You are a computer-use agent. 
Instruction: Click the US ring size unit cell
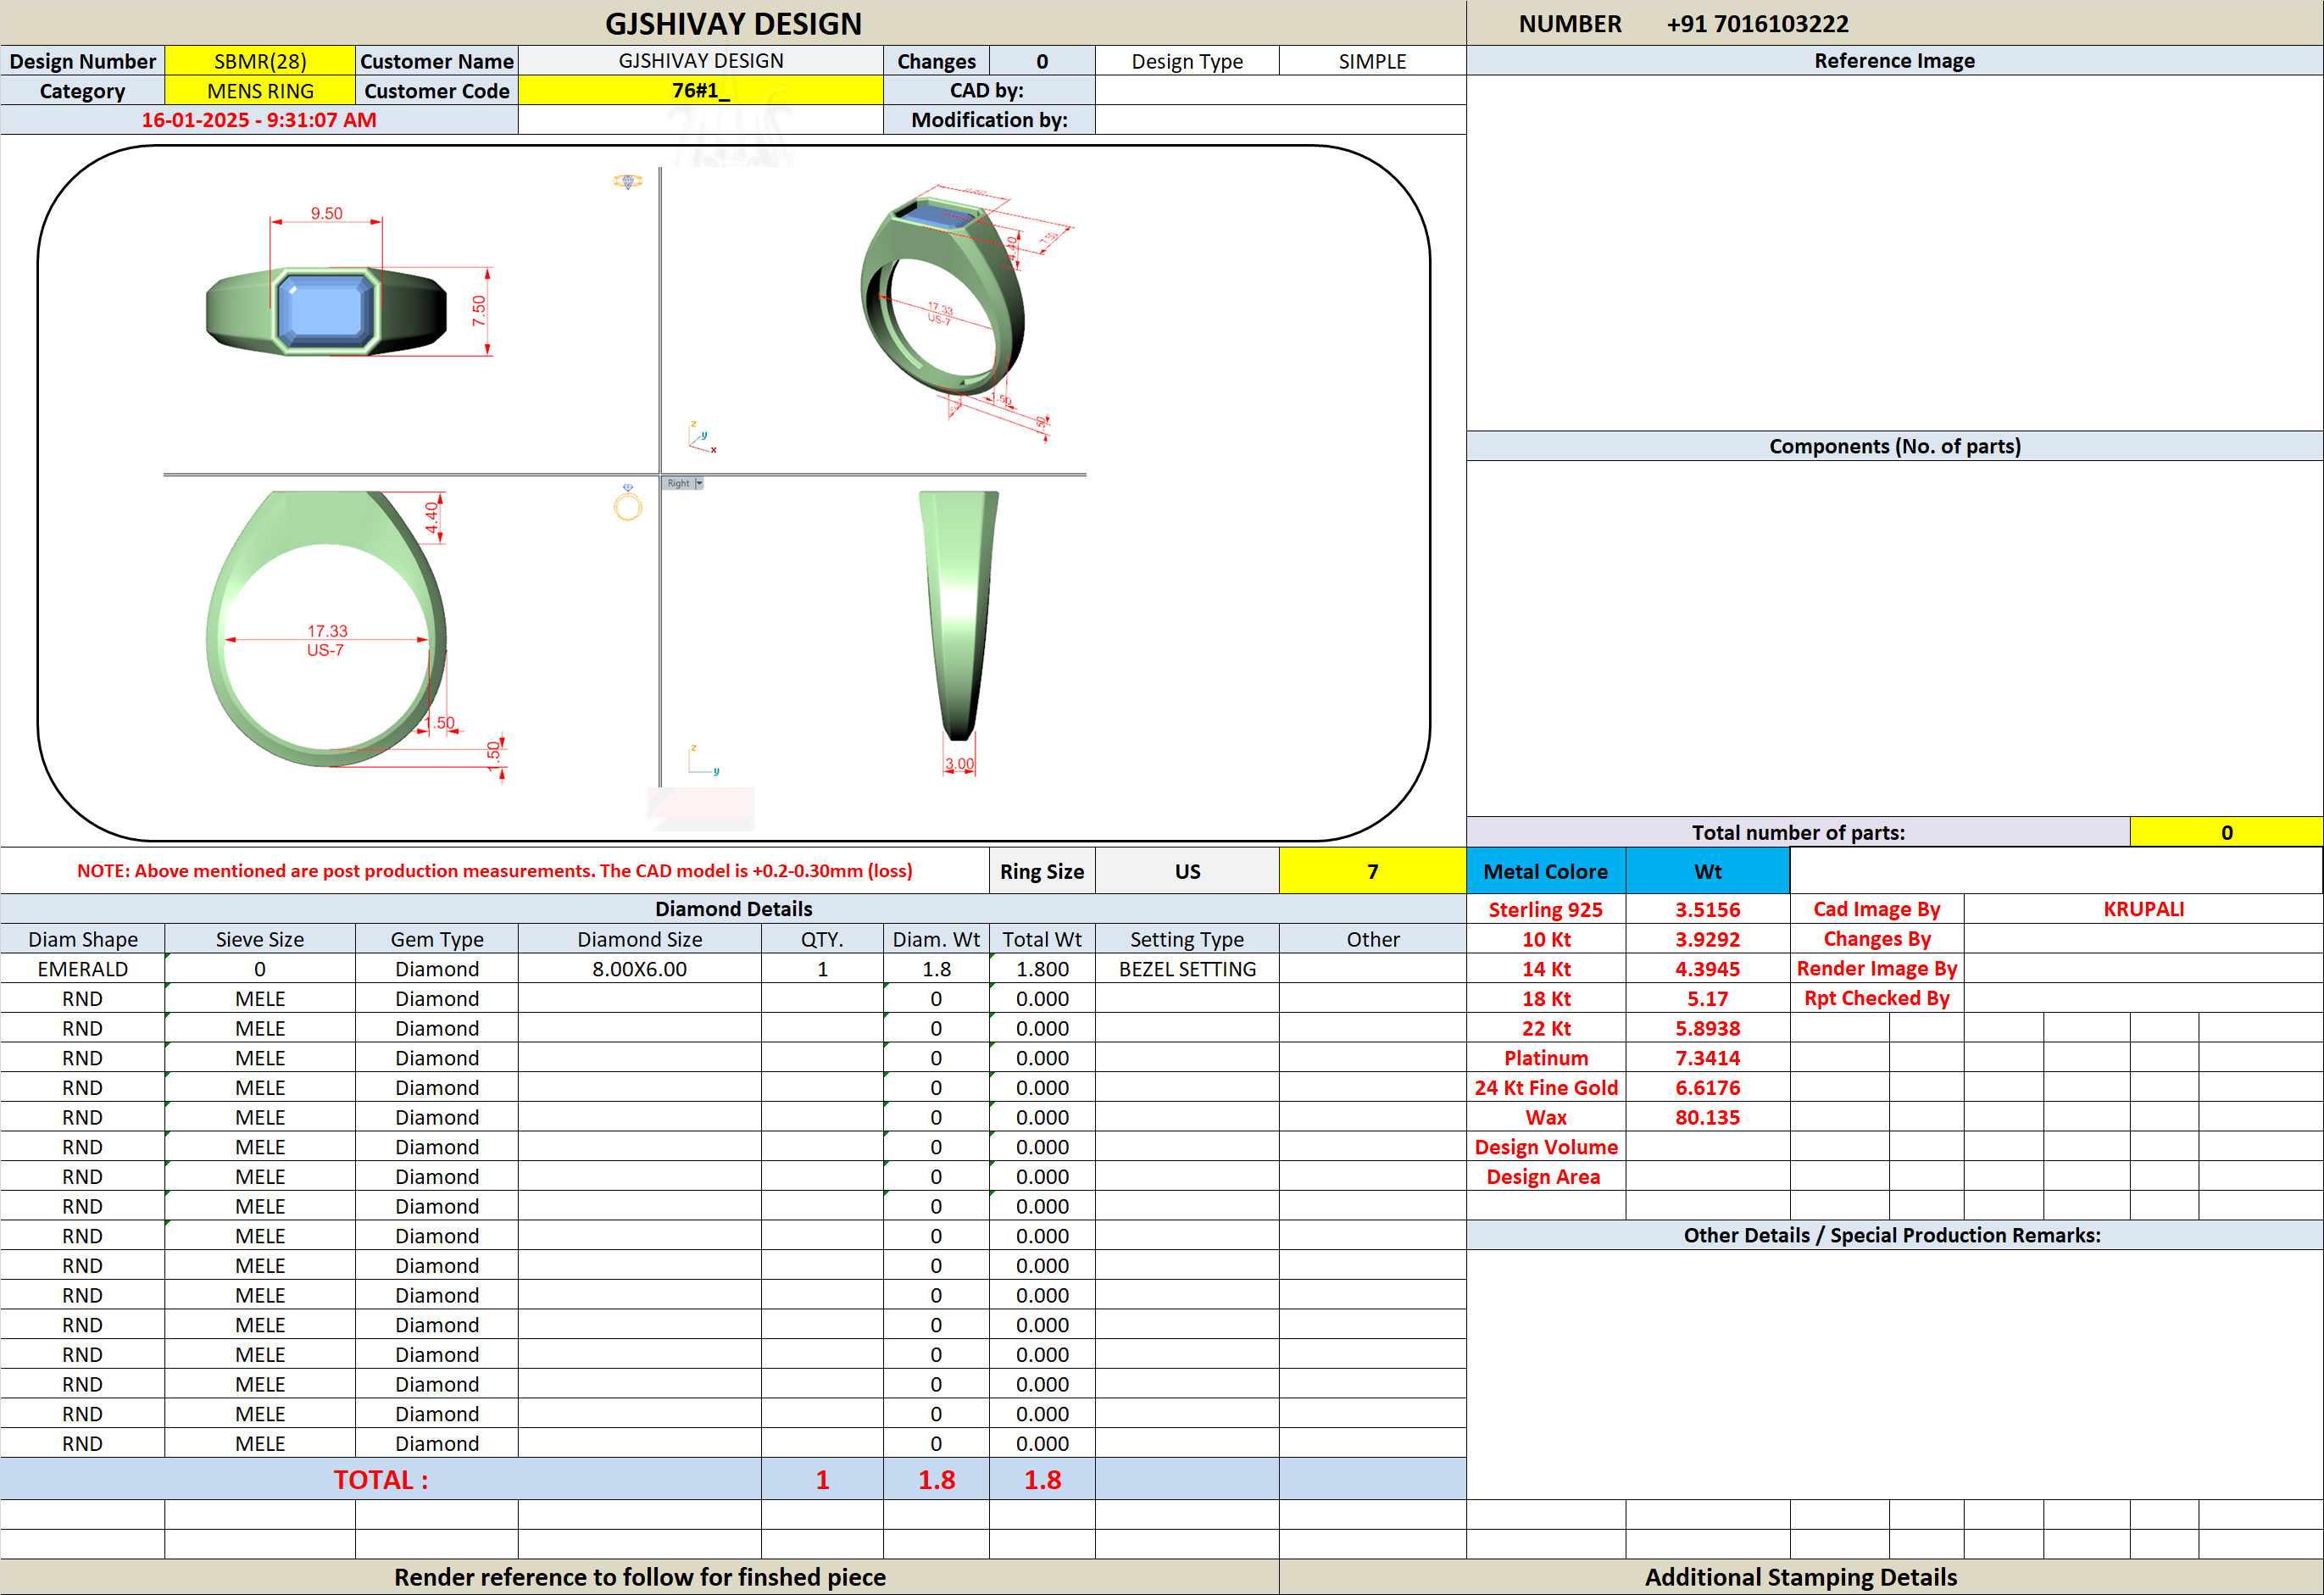tap(1187, 871)
